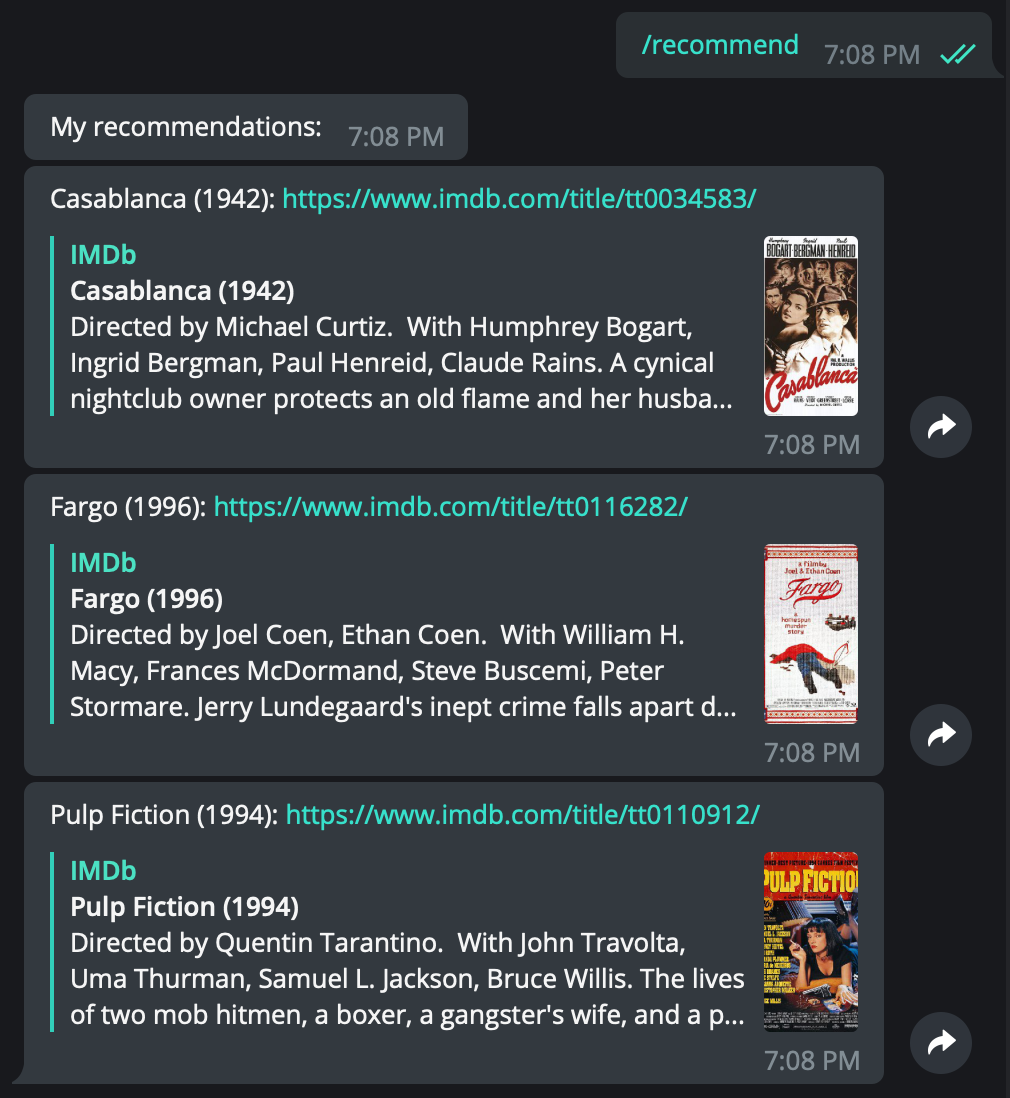Click the 7:08 PM timestamp on /recommend message
Viewport: 1010px width, 1098px height.
click(x=871, y=55)
